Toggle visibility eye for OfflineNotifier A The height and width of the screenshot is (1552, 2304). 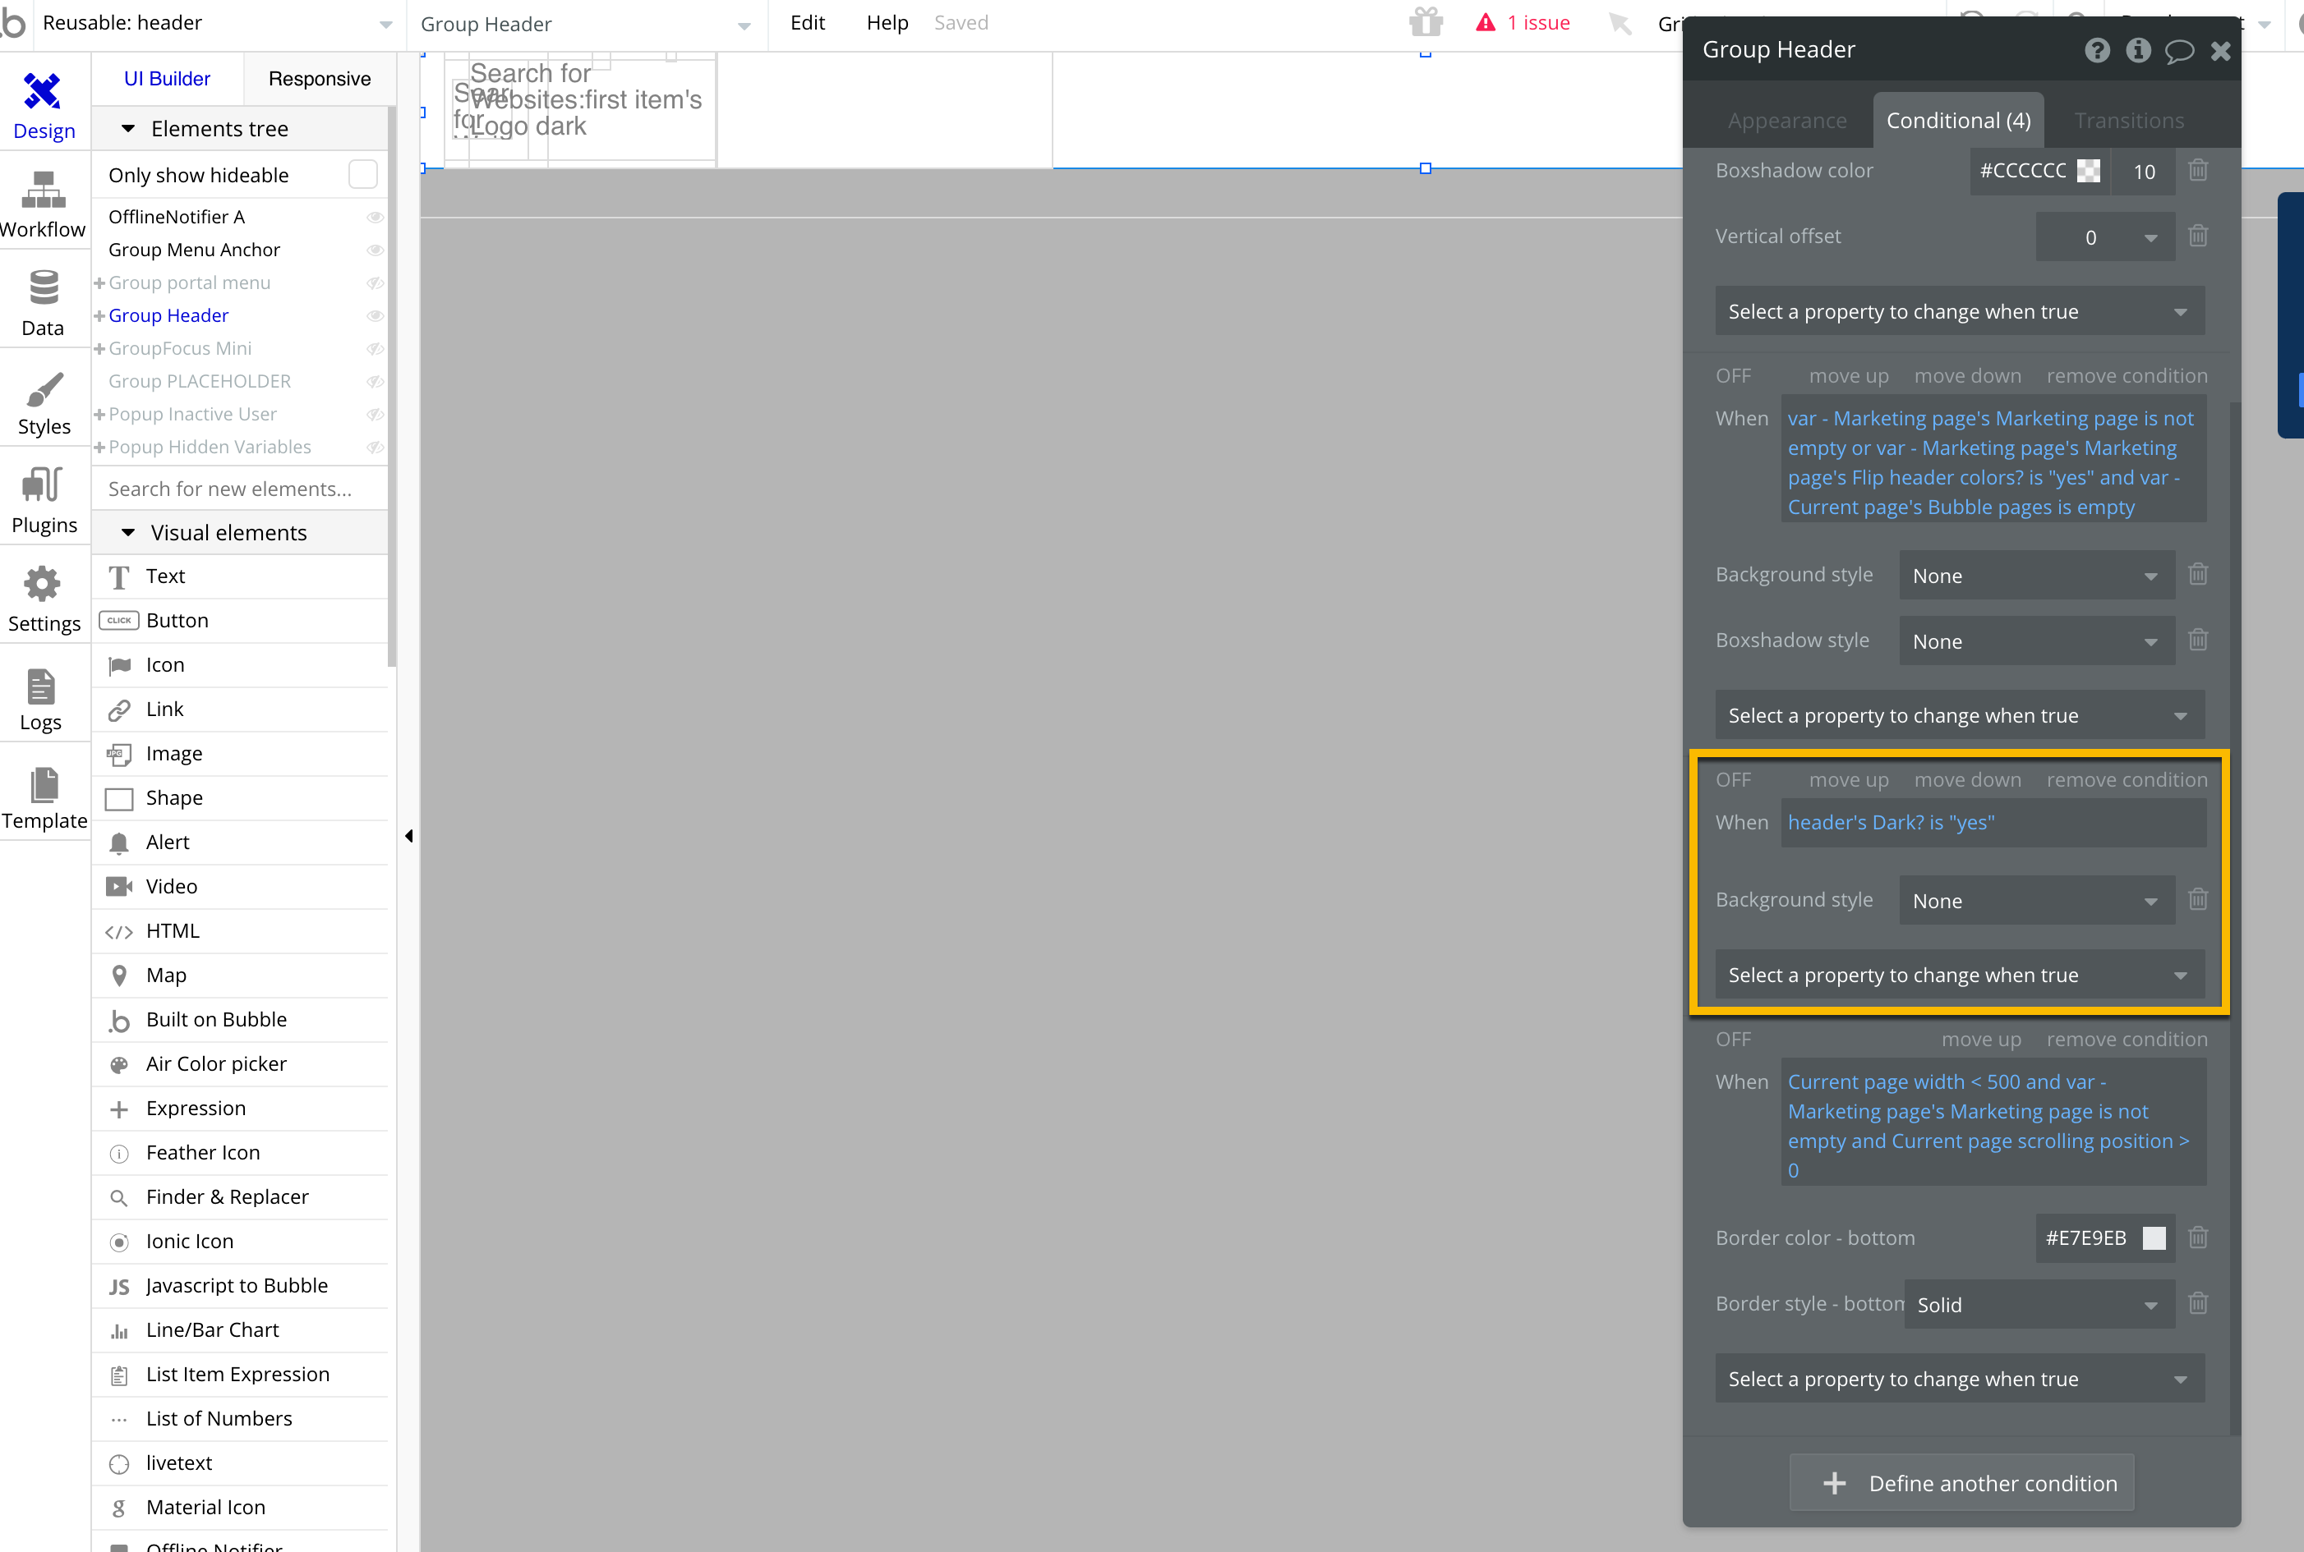(375, 217)
